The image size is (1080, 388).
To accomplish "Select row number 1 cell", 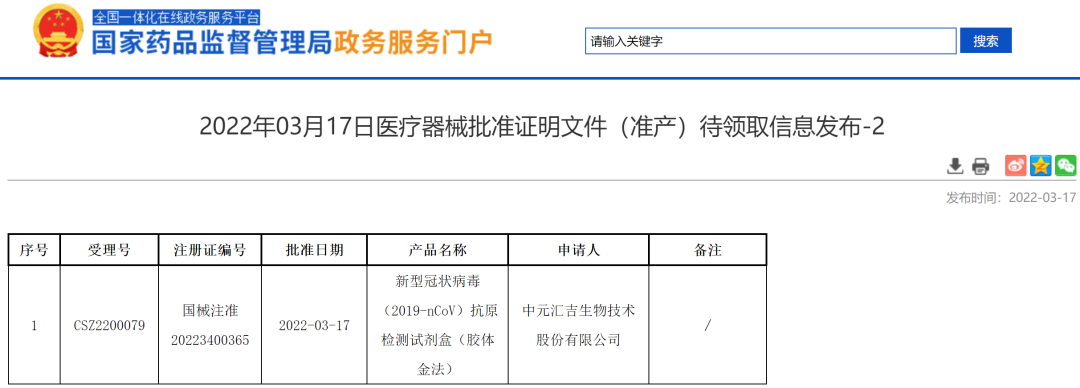I will tap(34, 325).
